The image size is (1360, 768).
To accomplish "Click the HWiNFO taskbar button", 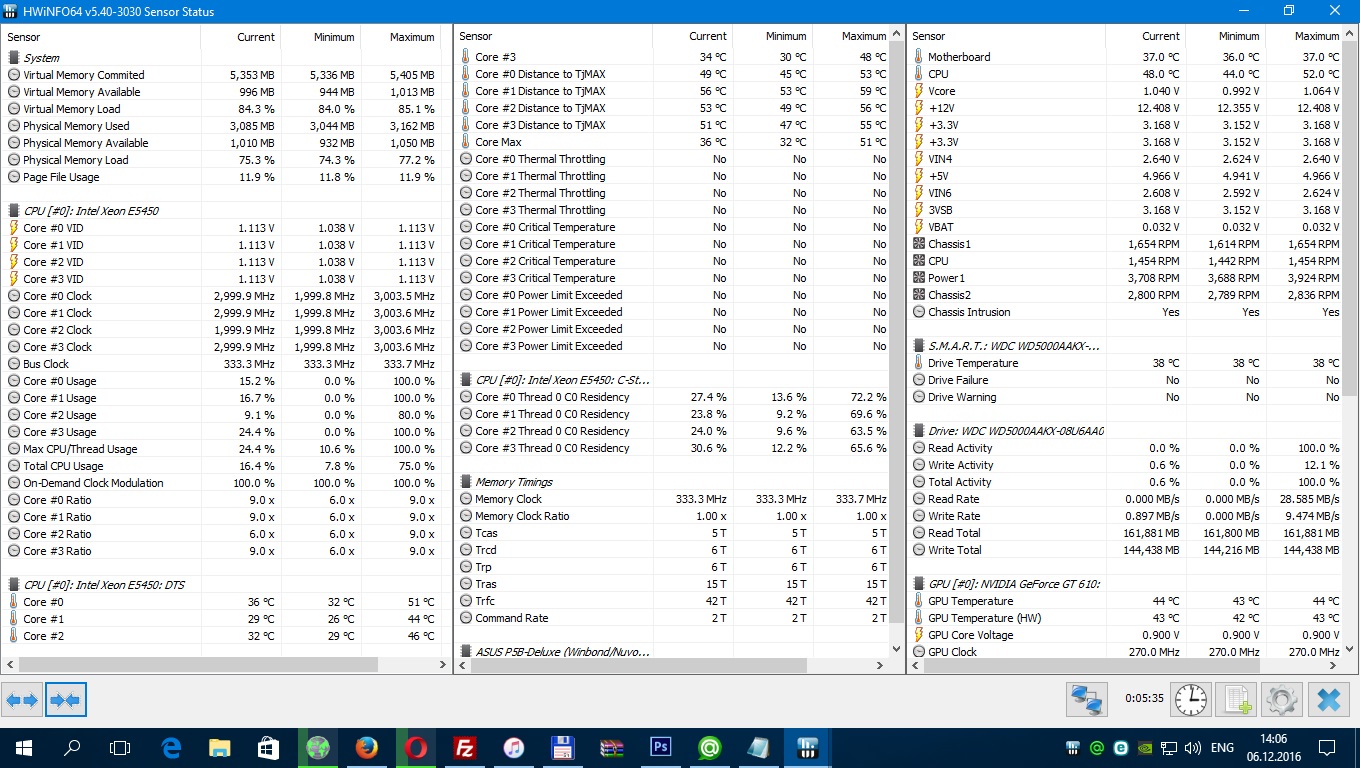I will coord(806,747).
